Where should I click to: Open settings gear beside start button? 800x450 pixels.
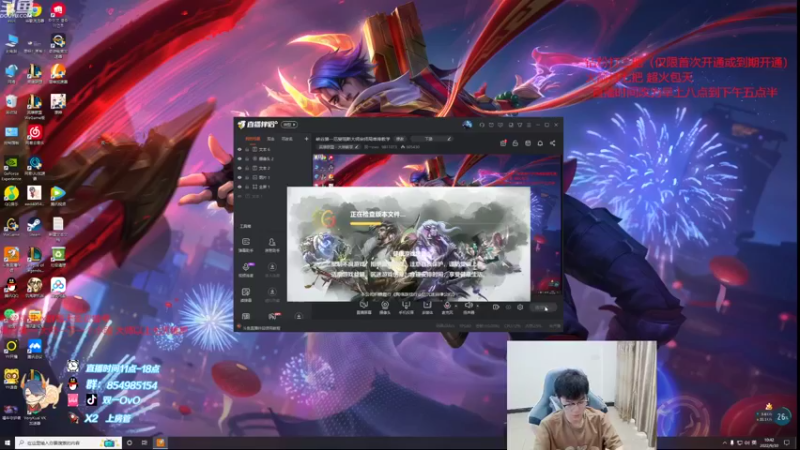520,307
